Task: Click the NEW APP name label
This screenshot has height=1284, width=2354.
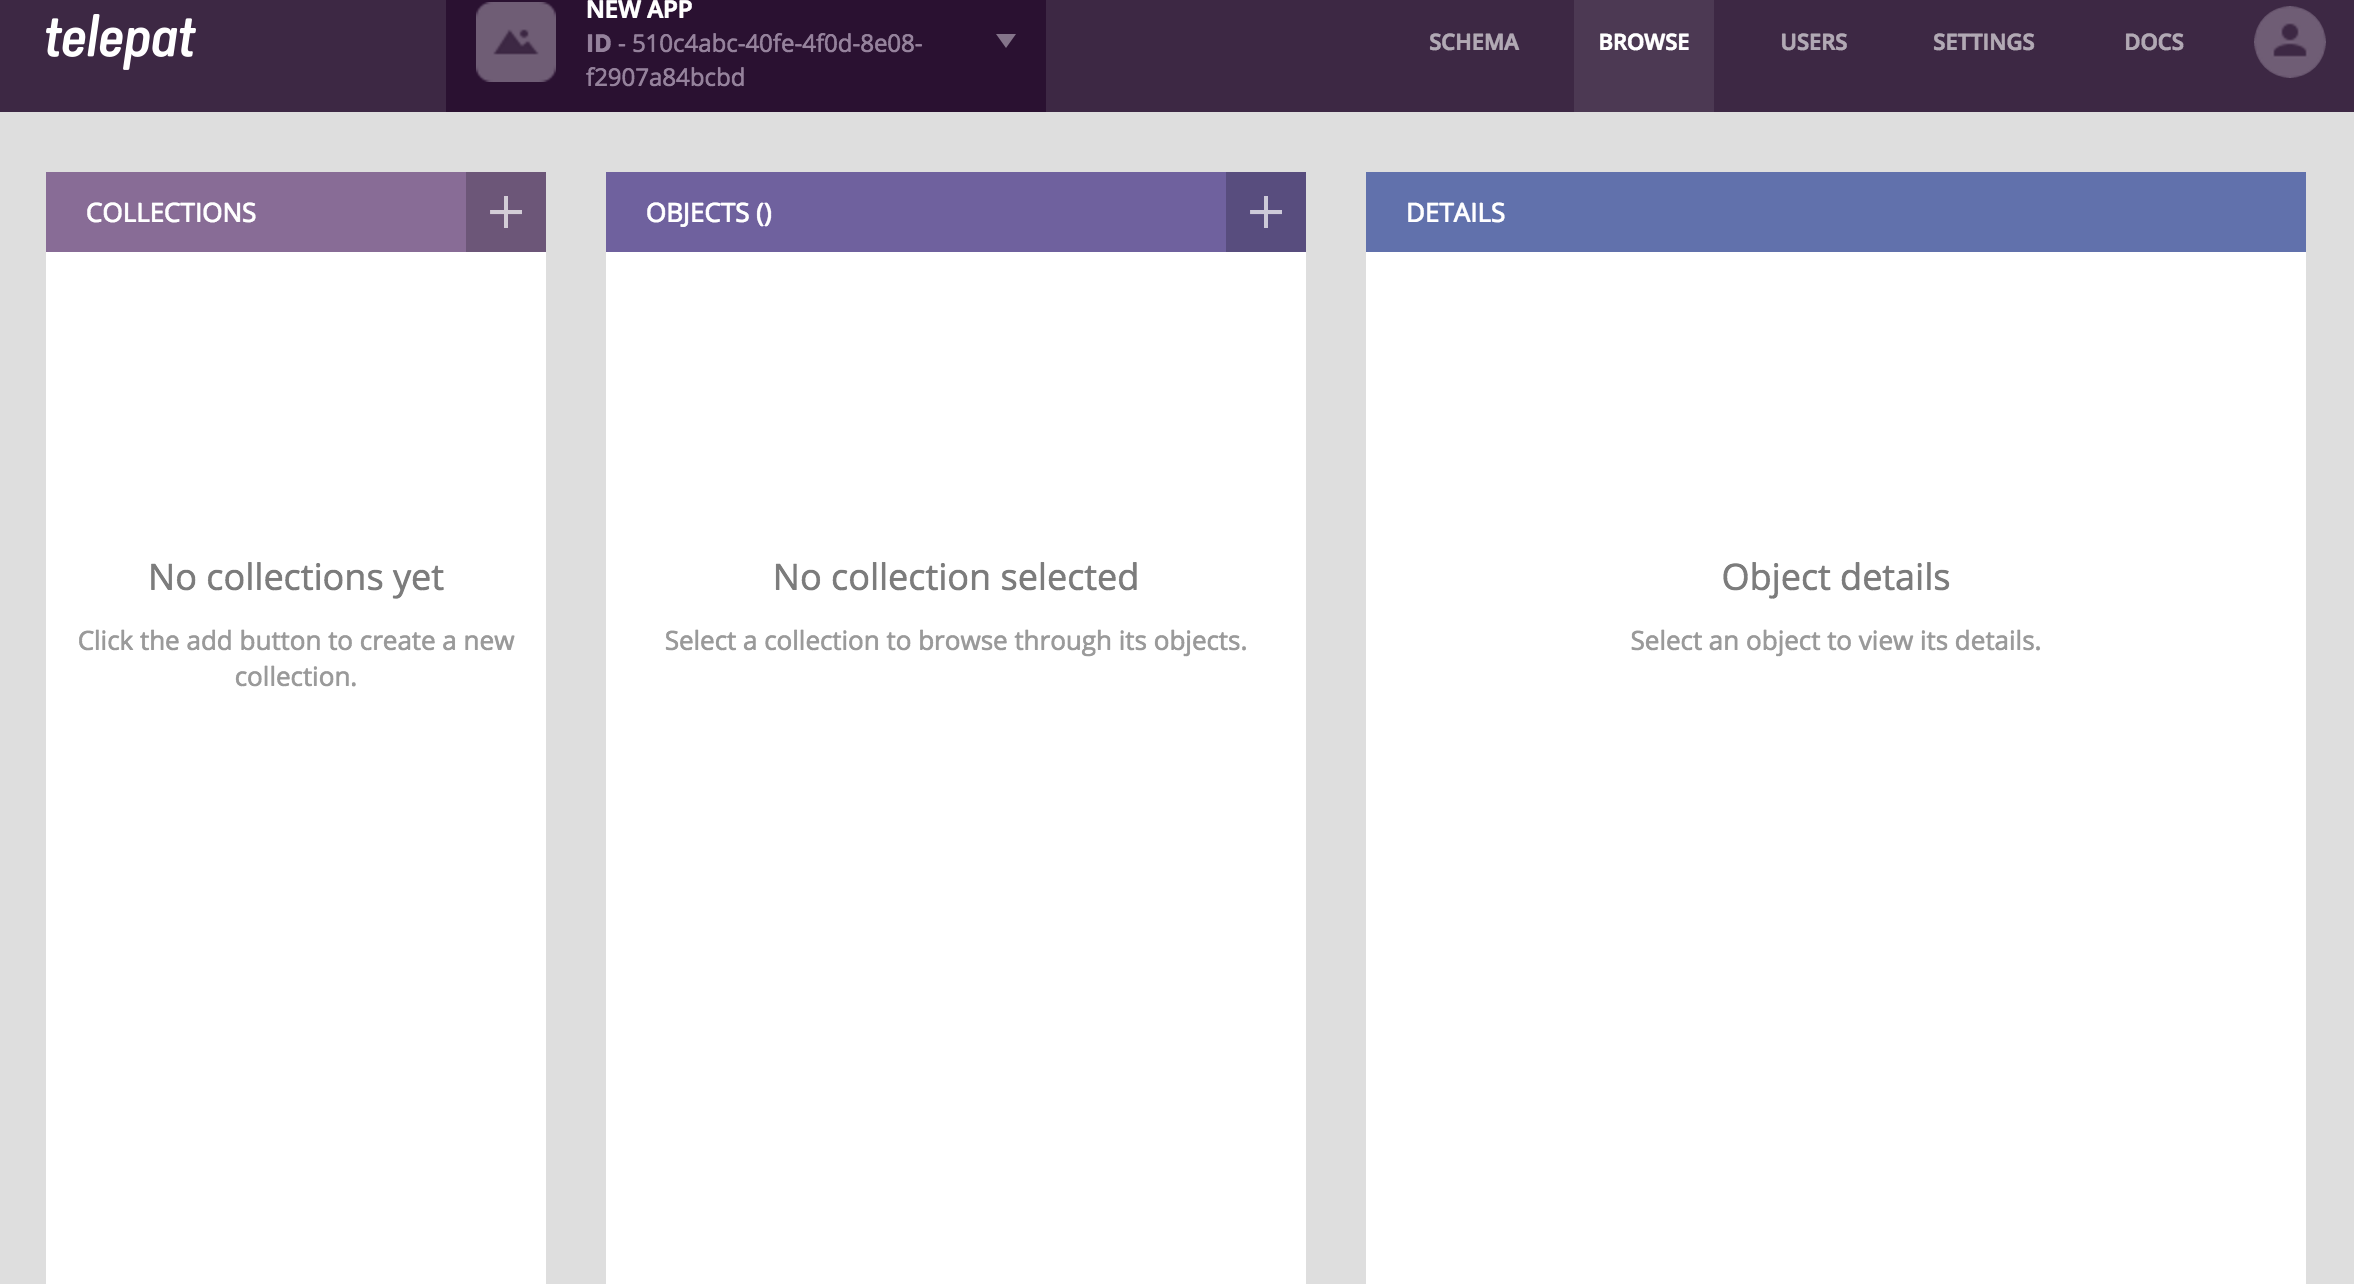Action: click(x=639, y=10)
